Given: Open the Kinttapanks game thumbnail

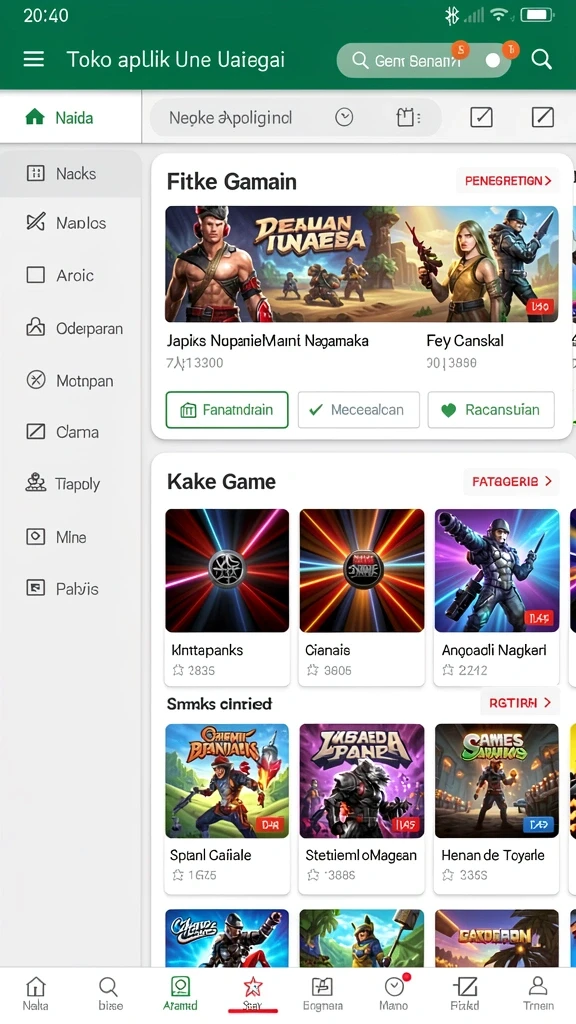Looking at the screenshot, I should 227,571.
